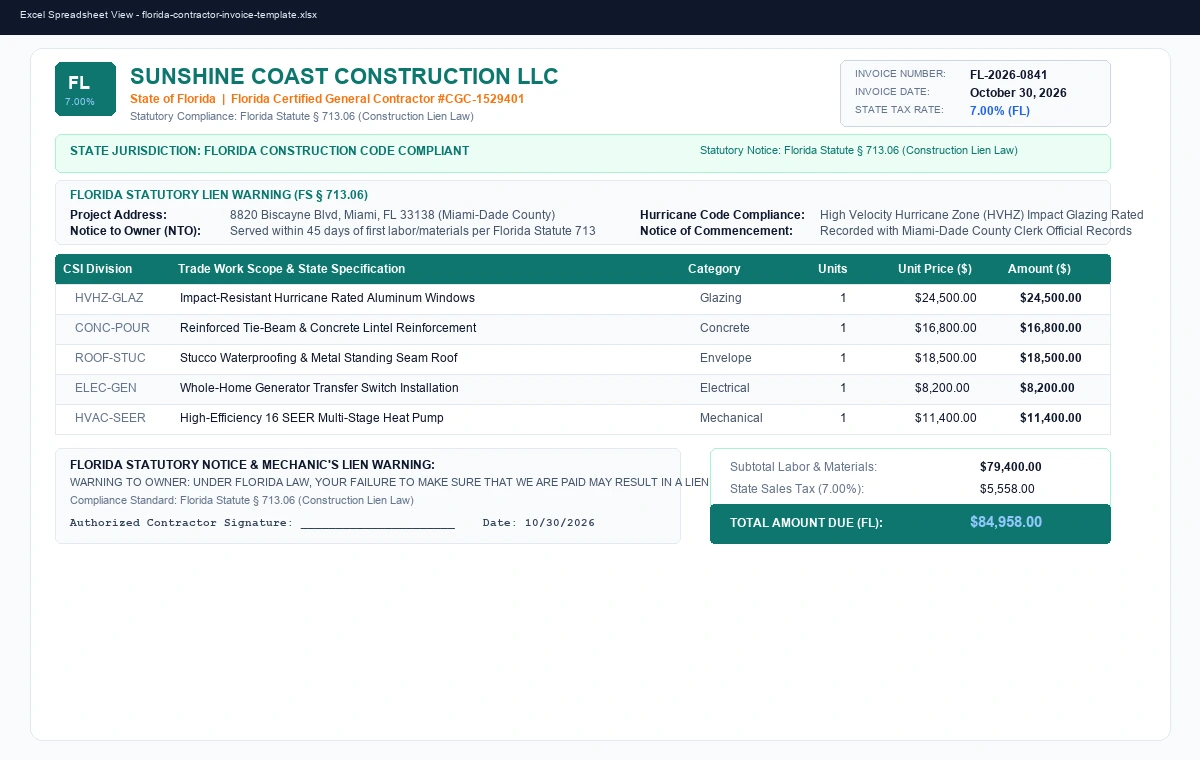This screenshot has width=1200, height=760.
Task: Click the WARNING TO OWNER lien paragraph
Action: click(x=389, y=483)
